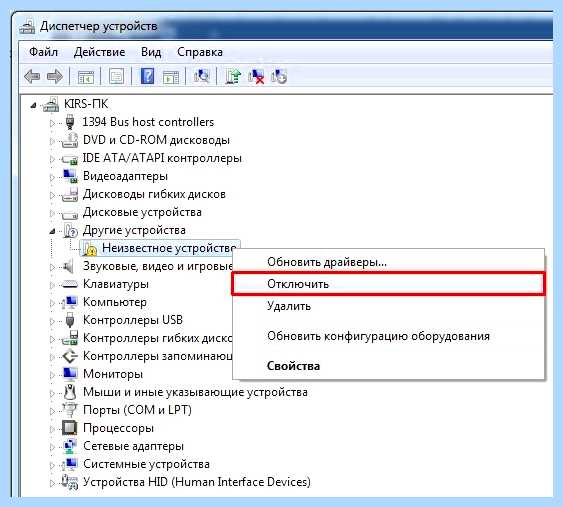Click the Клавиатуры keyboard icon

[x=70, y=284]
